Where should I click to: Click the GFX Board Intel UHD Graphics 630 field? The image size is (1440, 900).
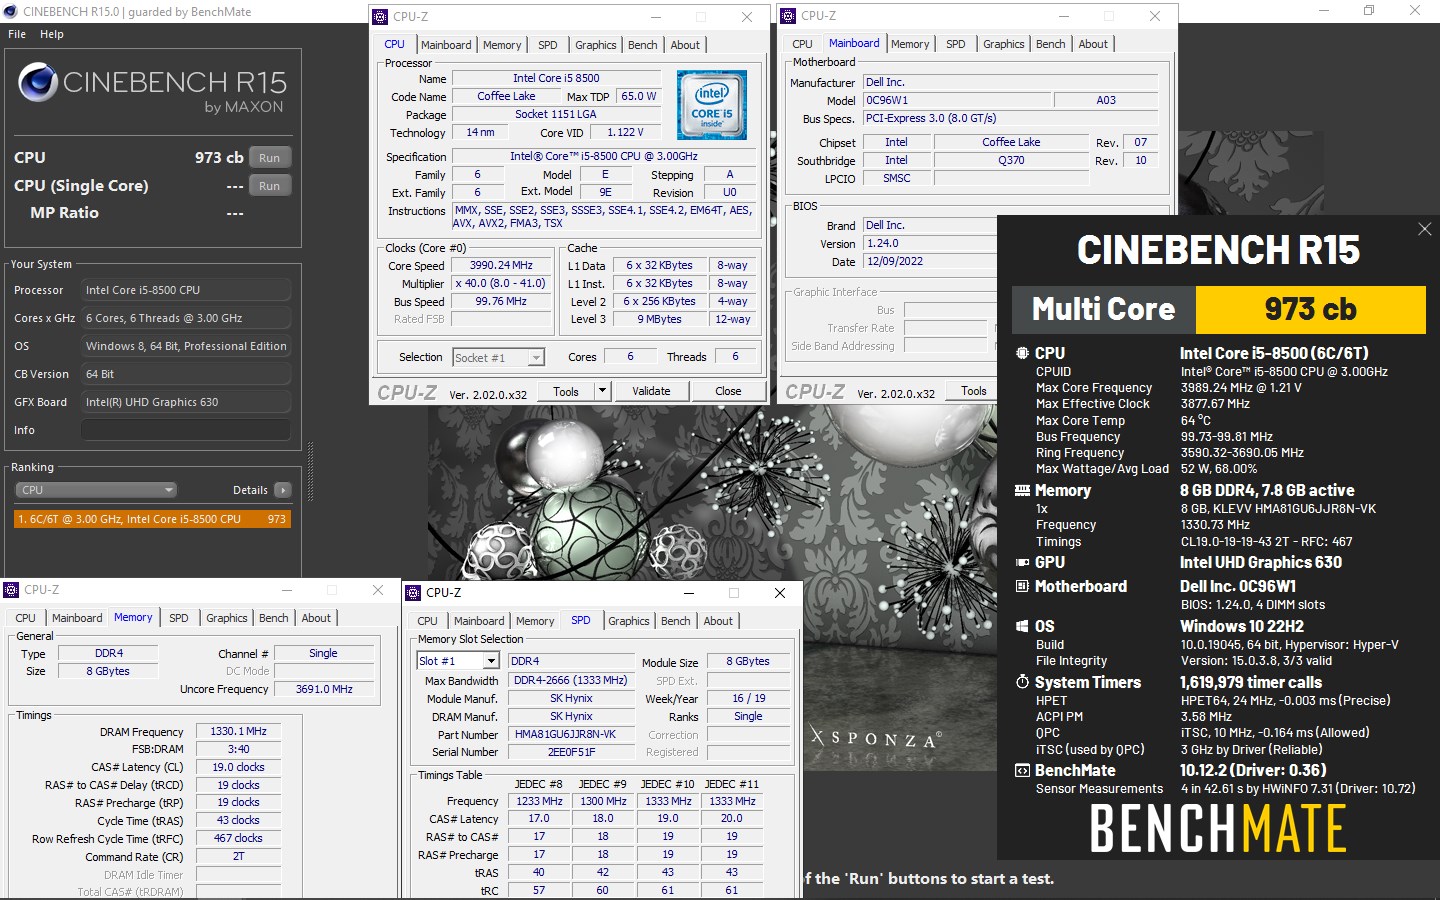click(x=186, y=402)
